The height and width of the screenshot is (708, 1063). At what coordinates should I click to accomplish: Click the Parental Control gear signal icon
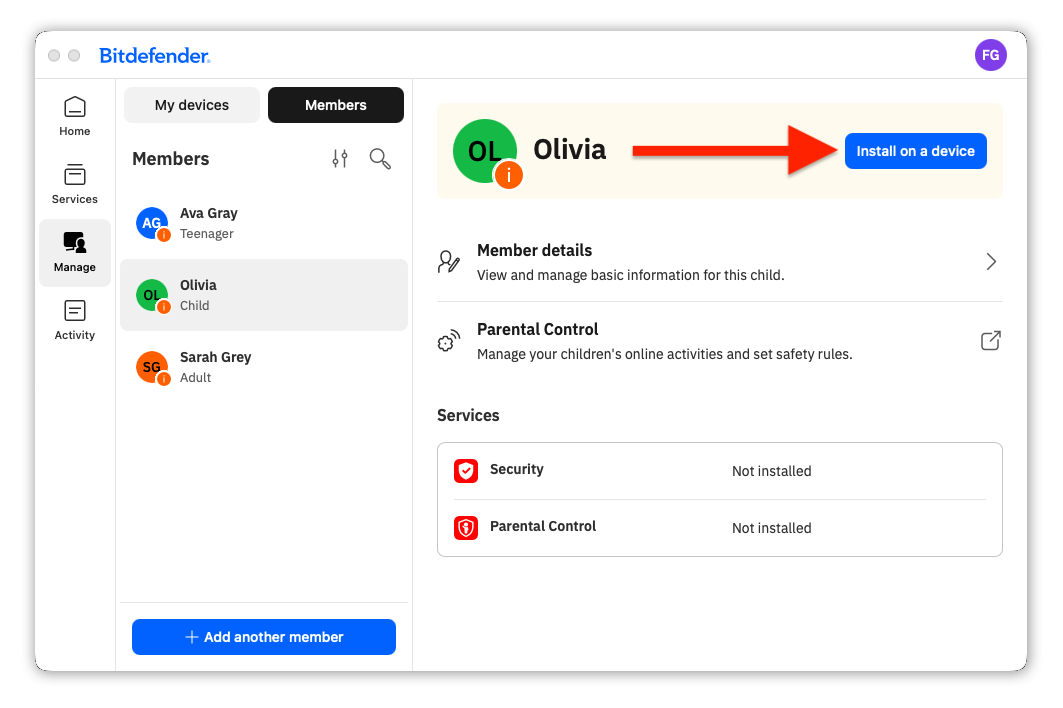click(x=449, y=340)
